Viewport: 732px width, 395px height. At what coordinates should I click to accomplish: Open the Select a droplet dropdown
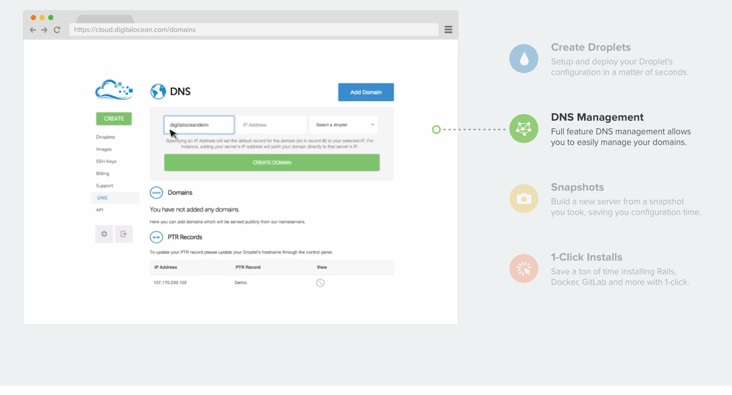click(344, 125)
